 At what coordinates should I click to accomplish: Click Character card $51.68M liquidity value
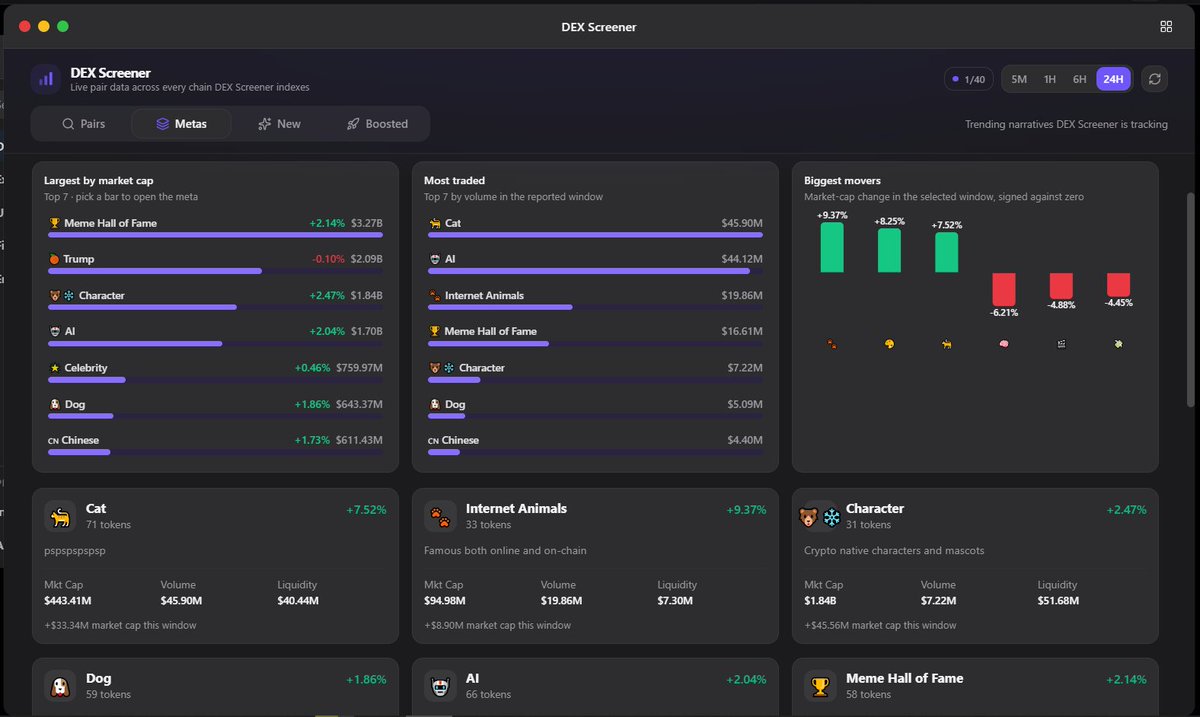coord(1060,600)
